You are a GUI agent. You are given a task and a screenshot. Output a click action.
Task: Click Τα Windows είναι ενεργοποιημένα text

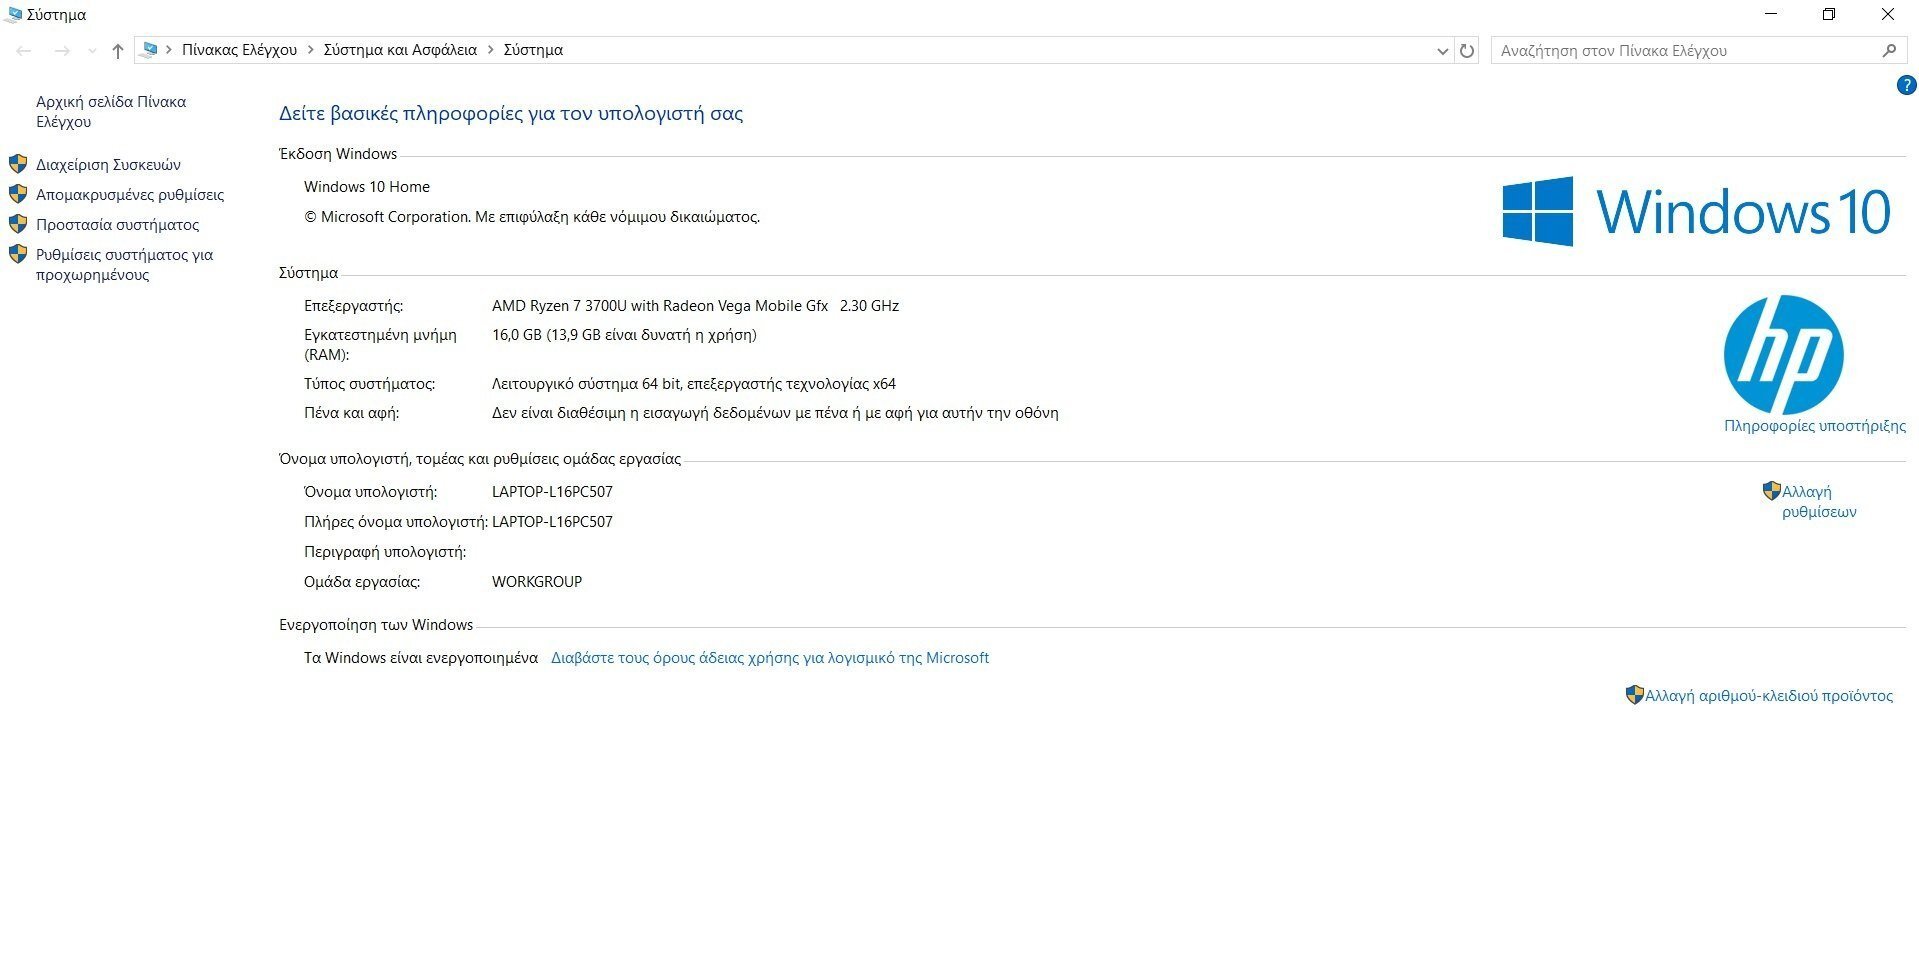pos(421,658)
